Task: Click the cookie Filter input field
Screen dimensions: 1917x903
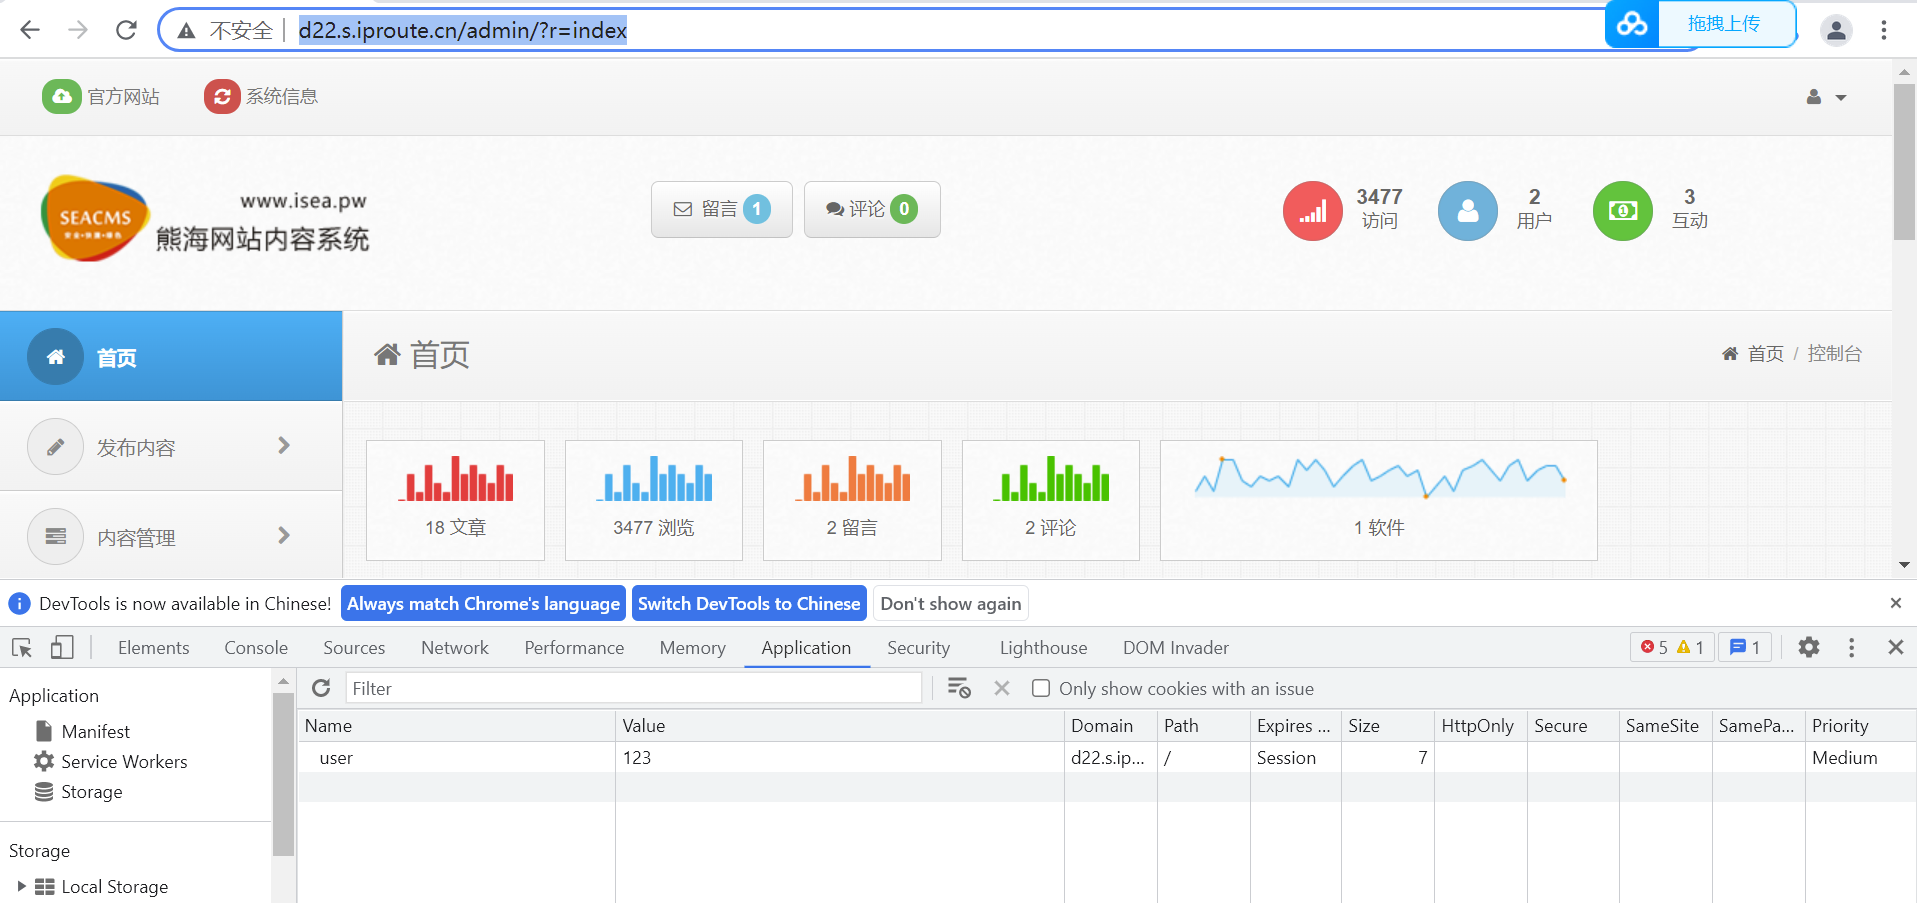Action: 633,688
